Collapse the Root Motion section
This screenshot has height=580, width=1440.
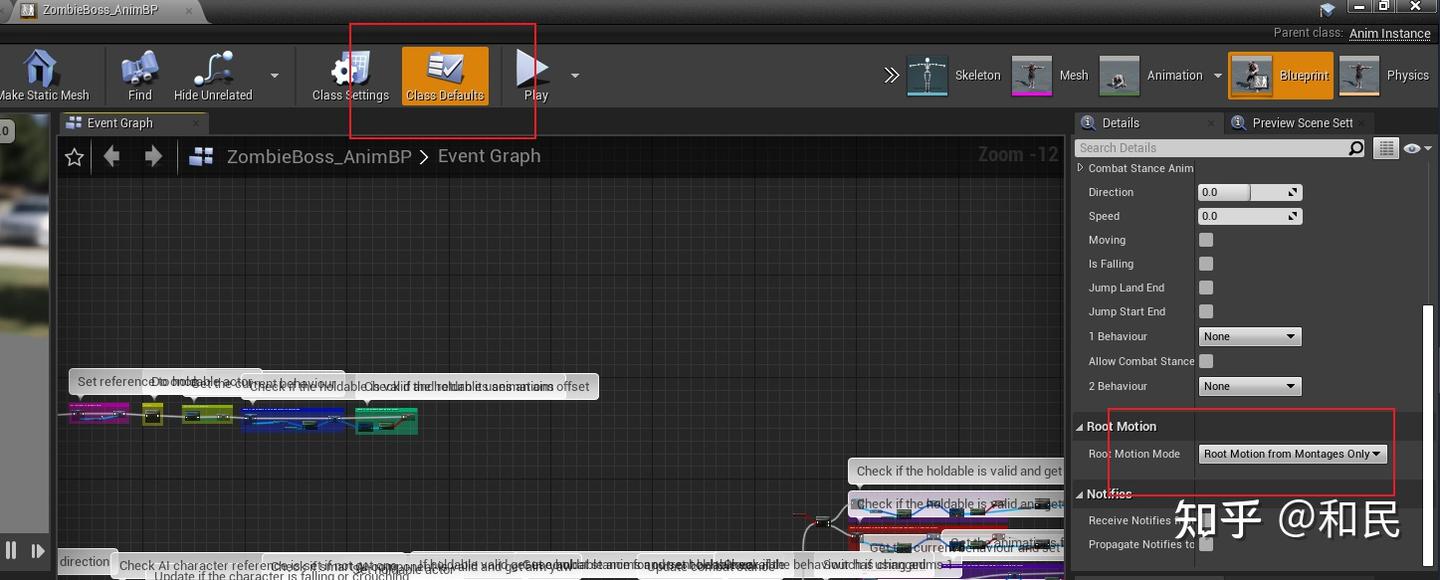pyautogui.click(x=1081, y=426)
